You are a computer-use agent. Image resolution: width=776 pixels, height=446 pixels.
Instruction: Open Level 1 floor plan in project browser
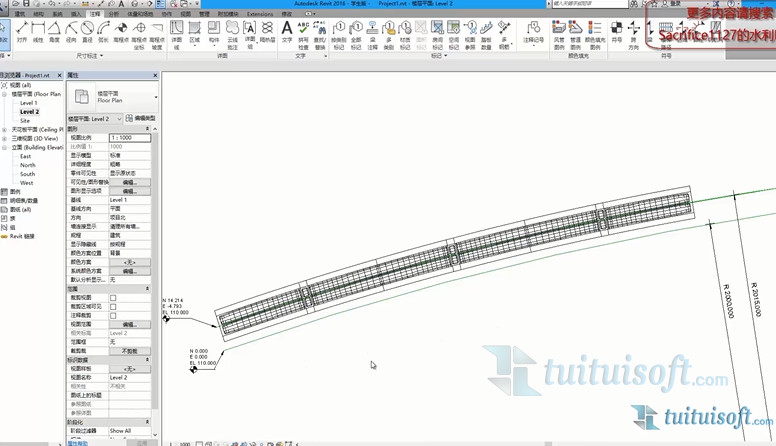pyautogui.click(x=28, y=103)
